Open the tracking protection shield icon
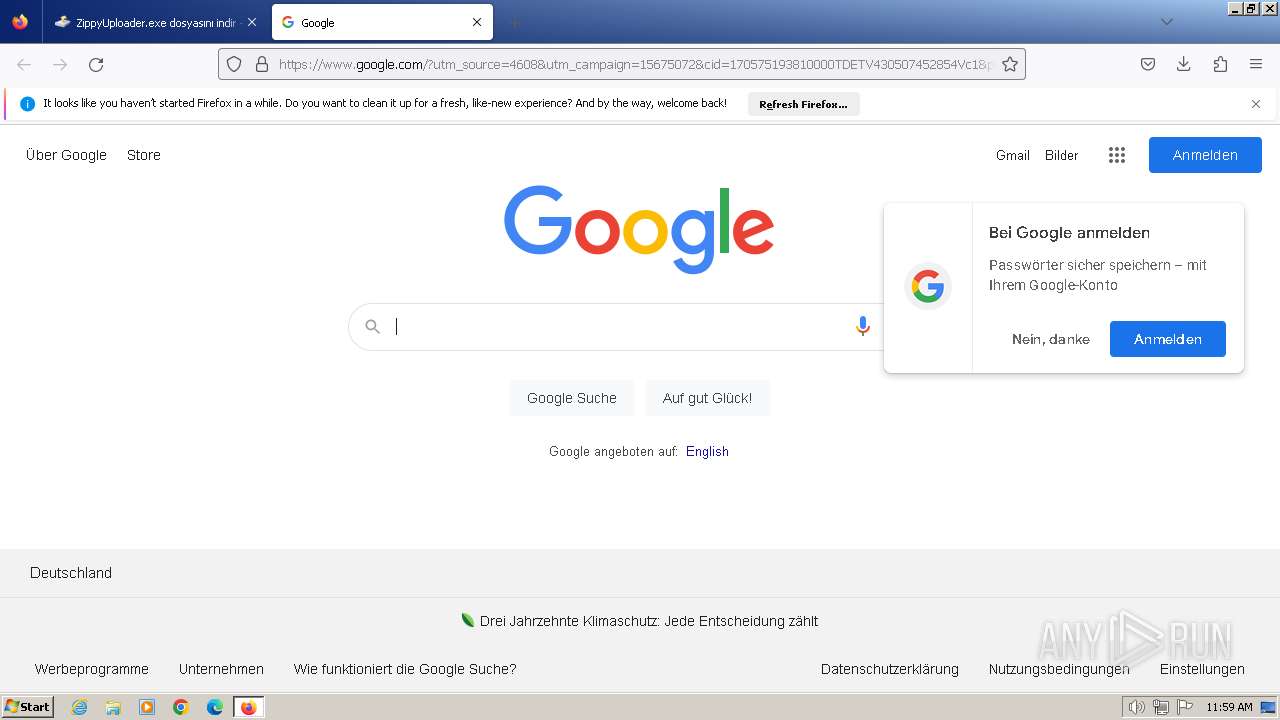Screen dimensions: 1280x720 [234, 64]
